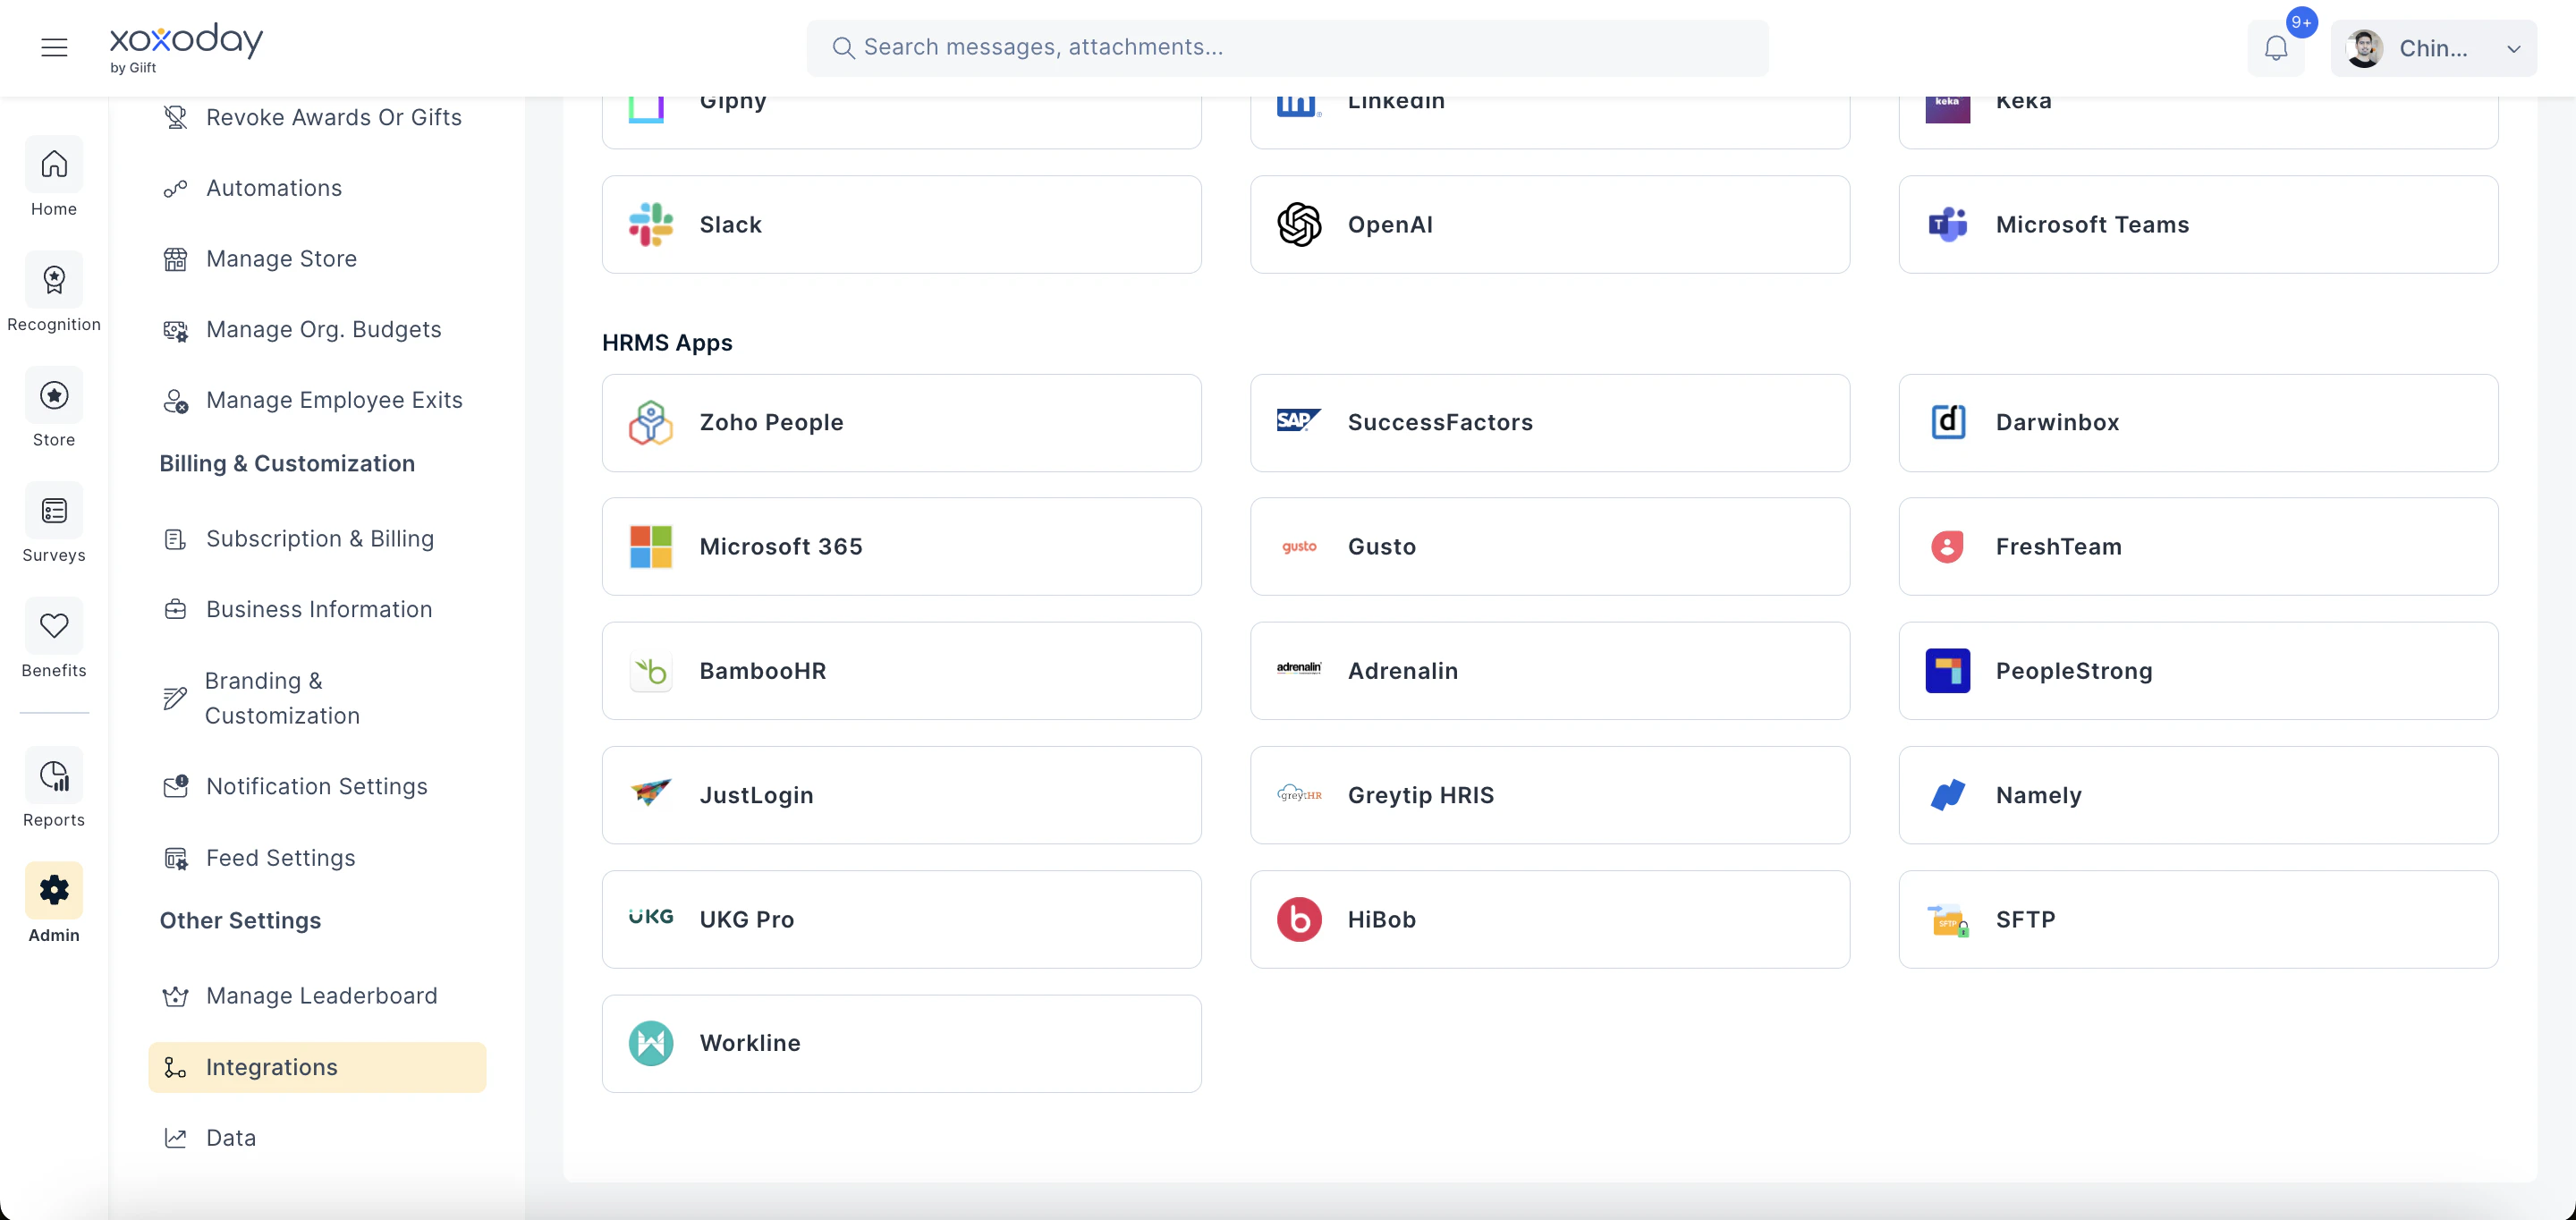The width and height of the screenshot is (2576, 1220).
Task: Open Manage Store
Action: [317, 259]
